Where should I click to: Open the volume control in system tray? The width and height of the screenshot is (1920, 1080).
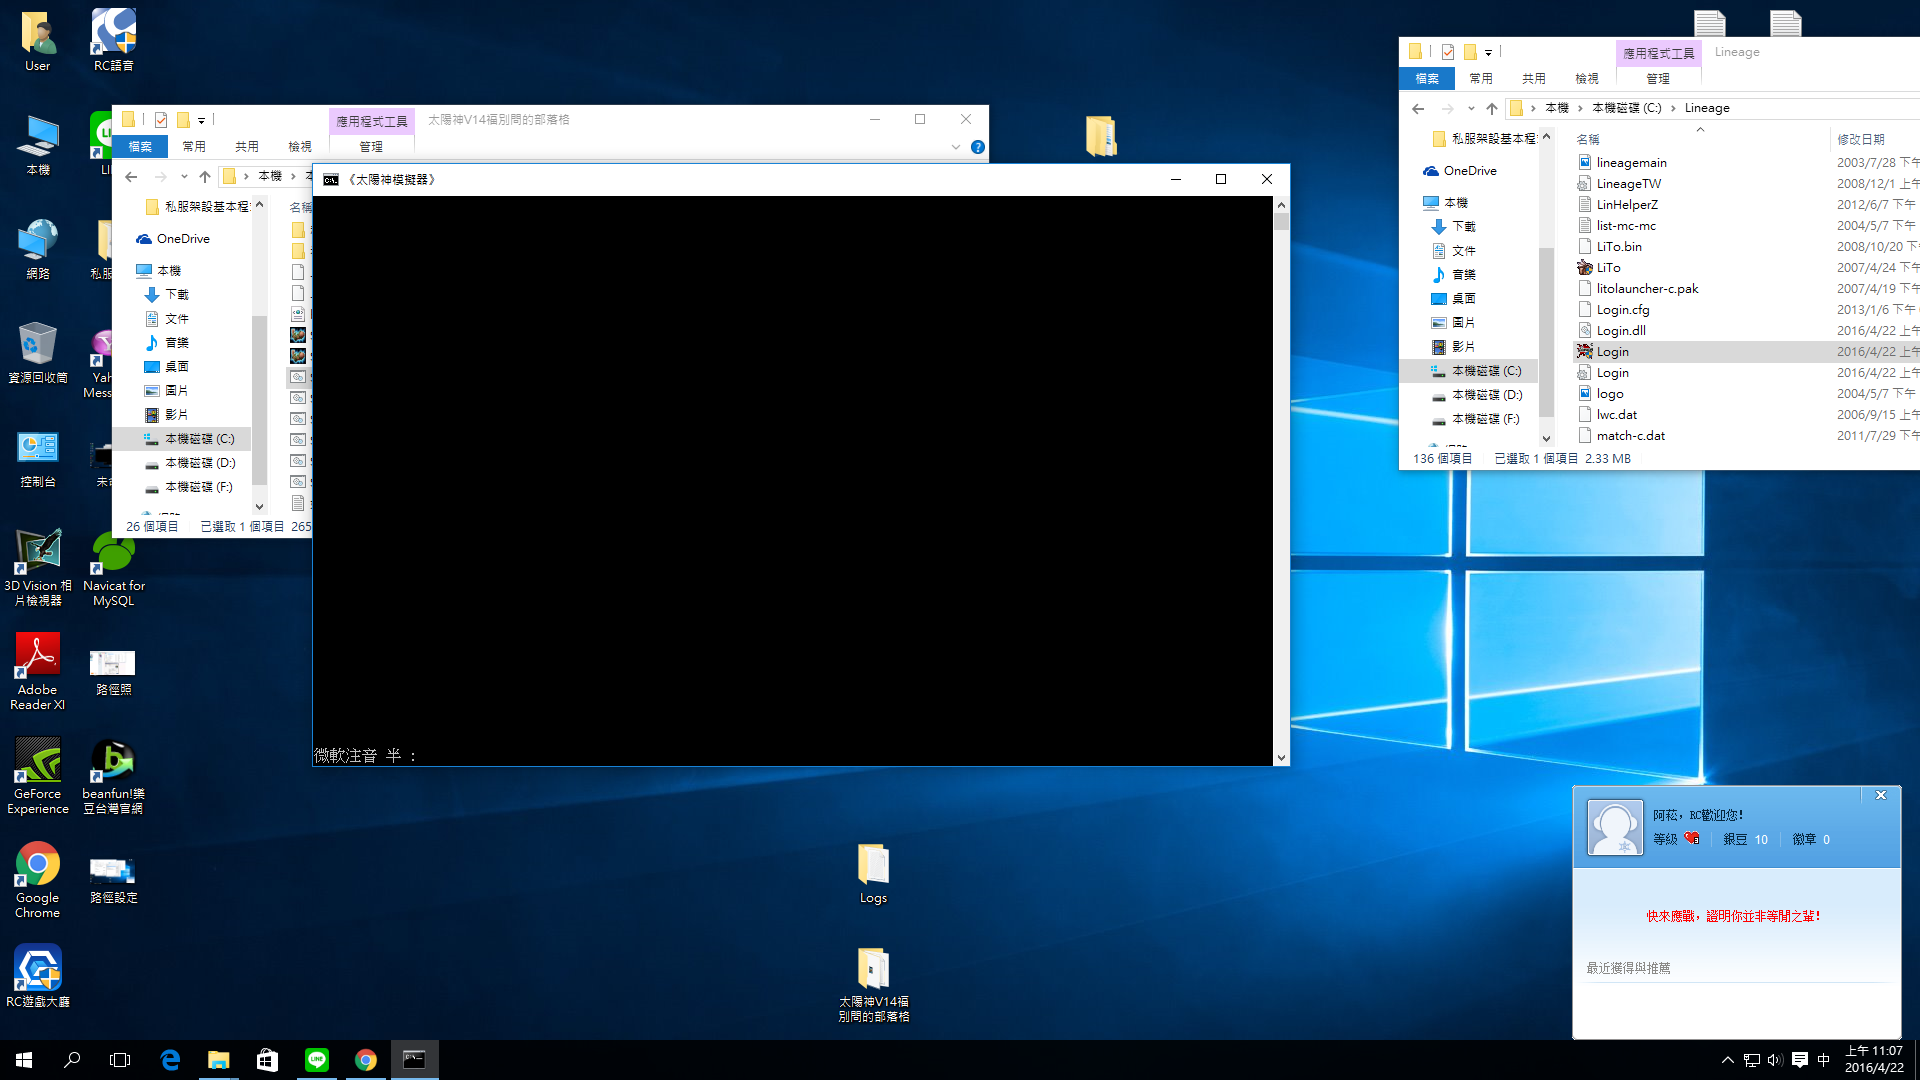point(1775,1060)
